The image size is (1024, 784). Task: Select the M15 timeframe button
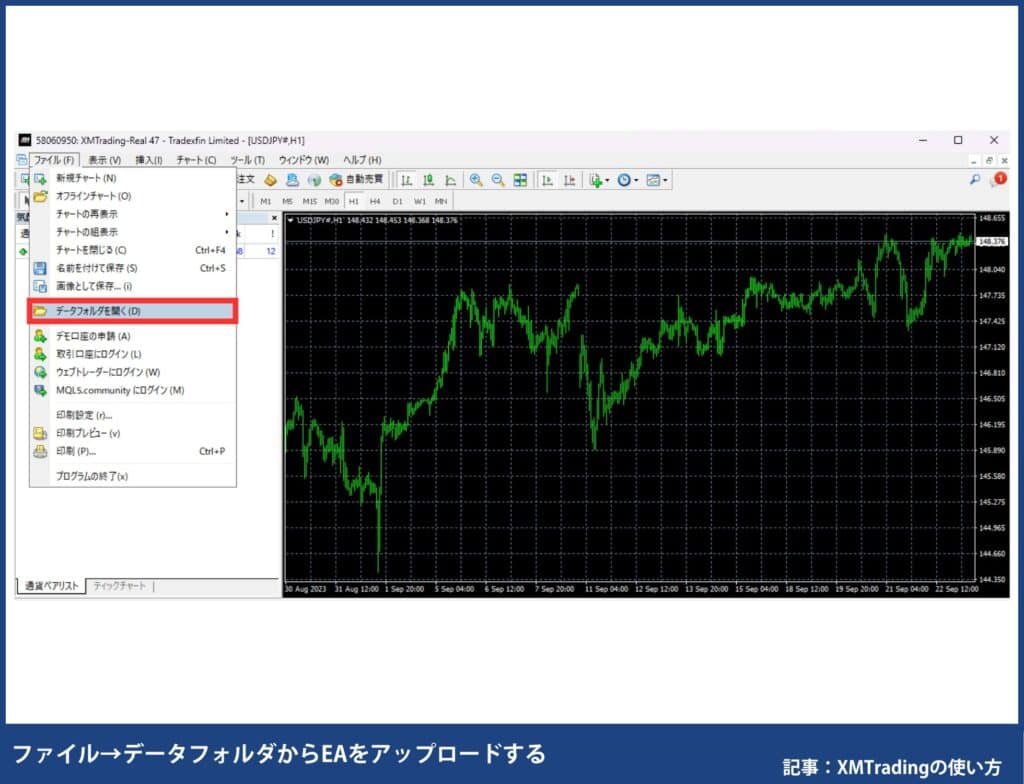pyautogui.click(x=310, y=201)
